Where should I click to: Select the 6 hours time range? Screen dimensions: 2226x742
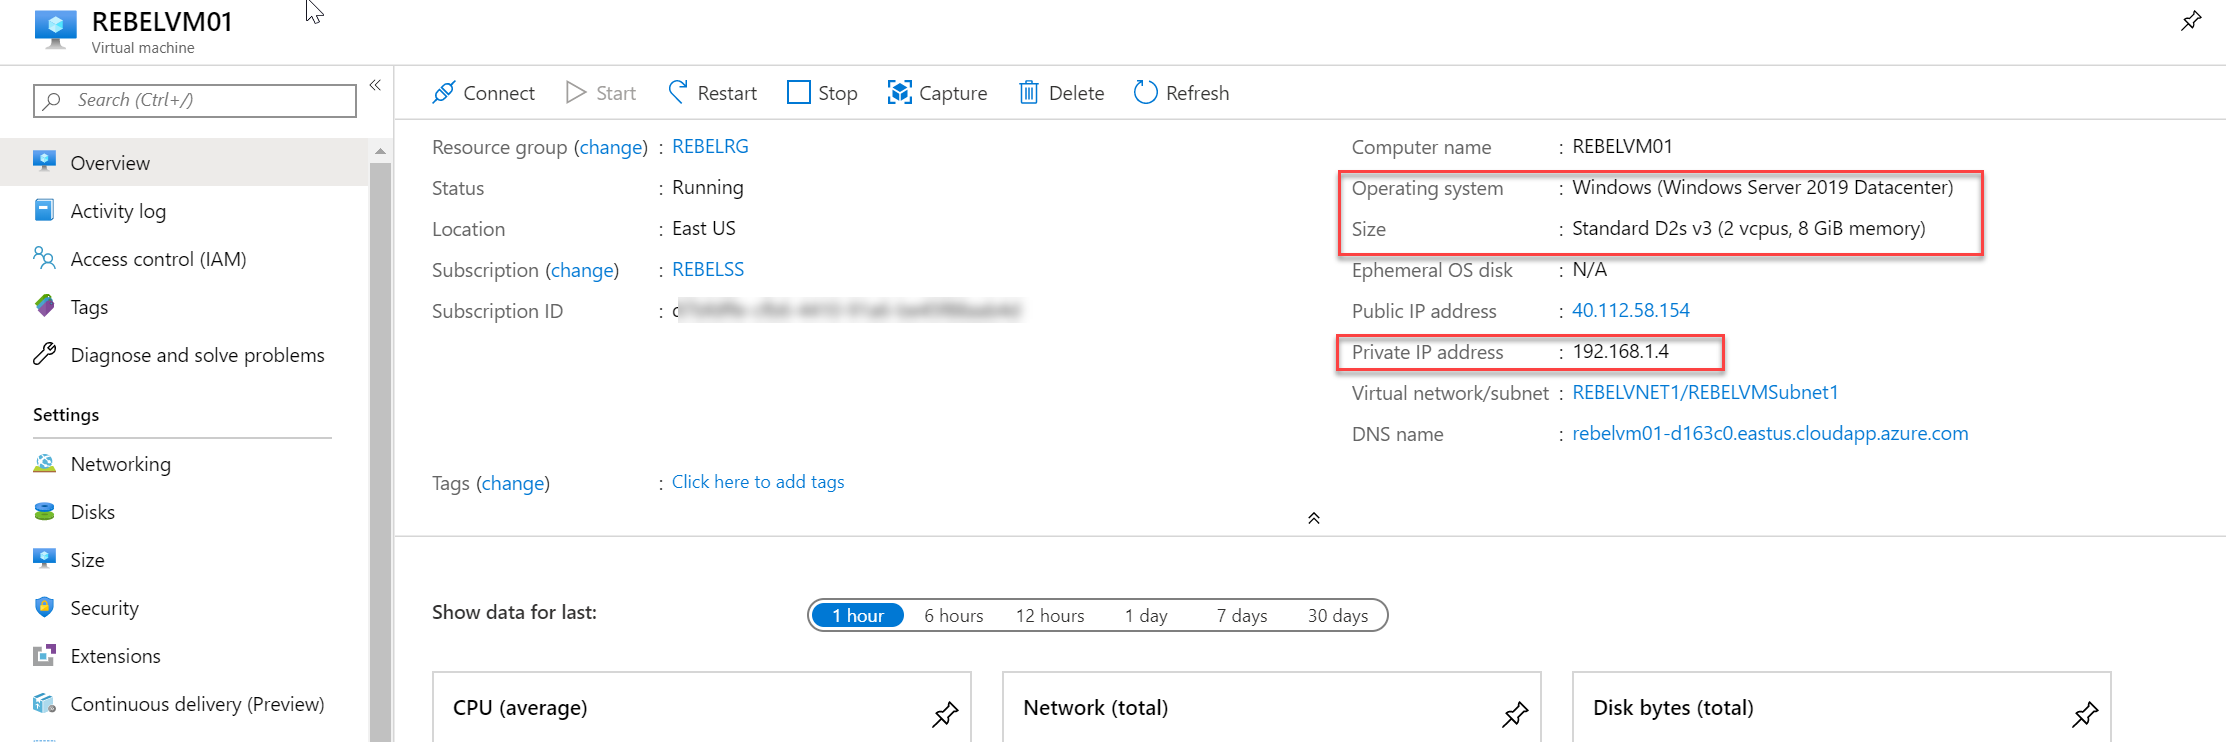click(953, 616)
